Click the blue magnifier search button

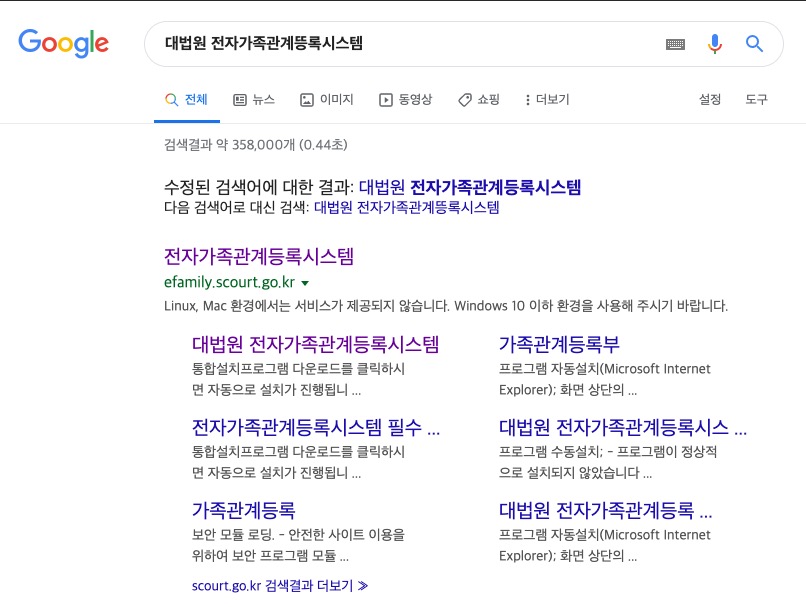point(754,44)
